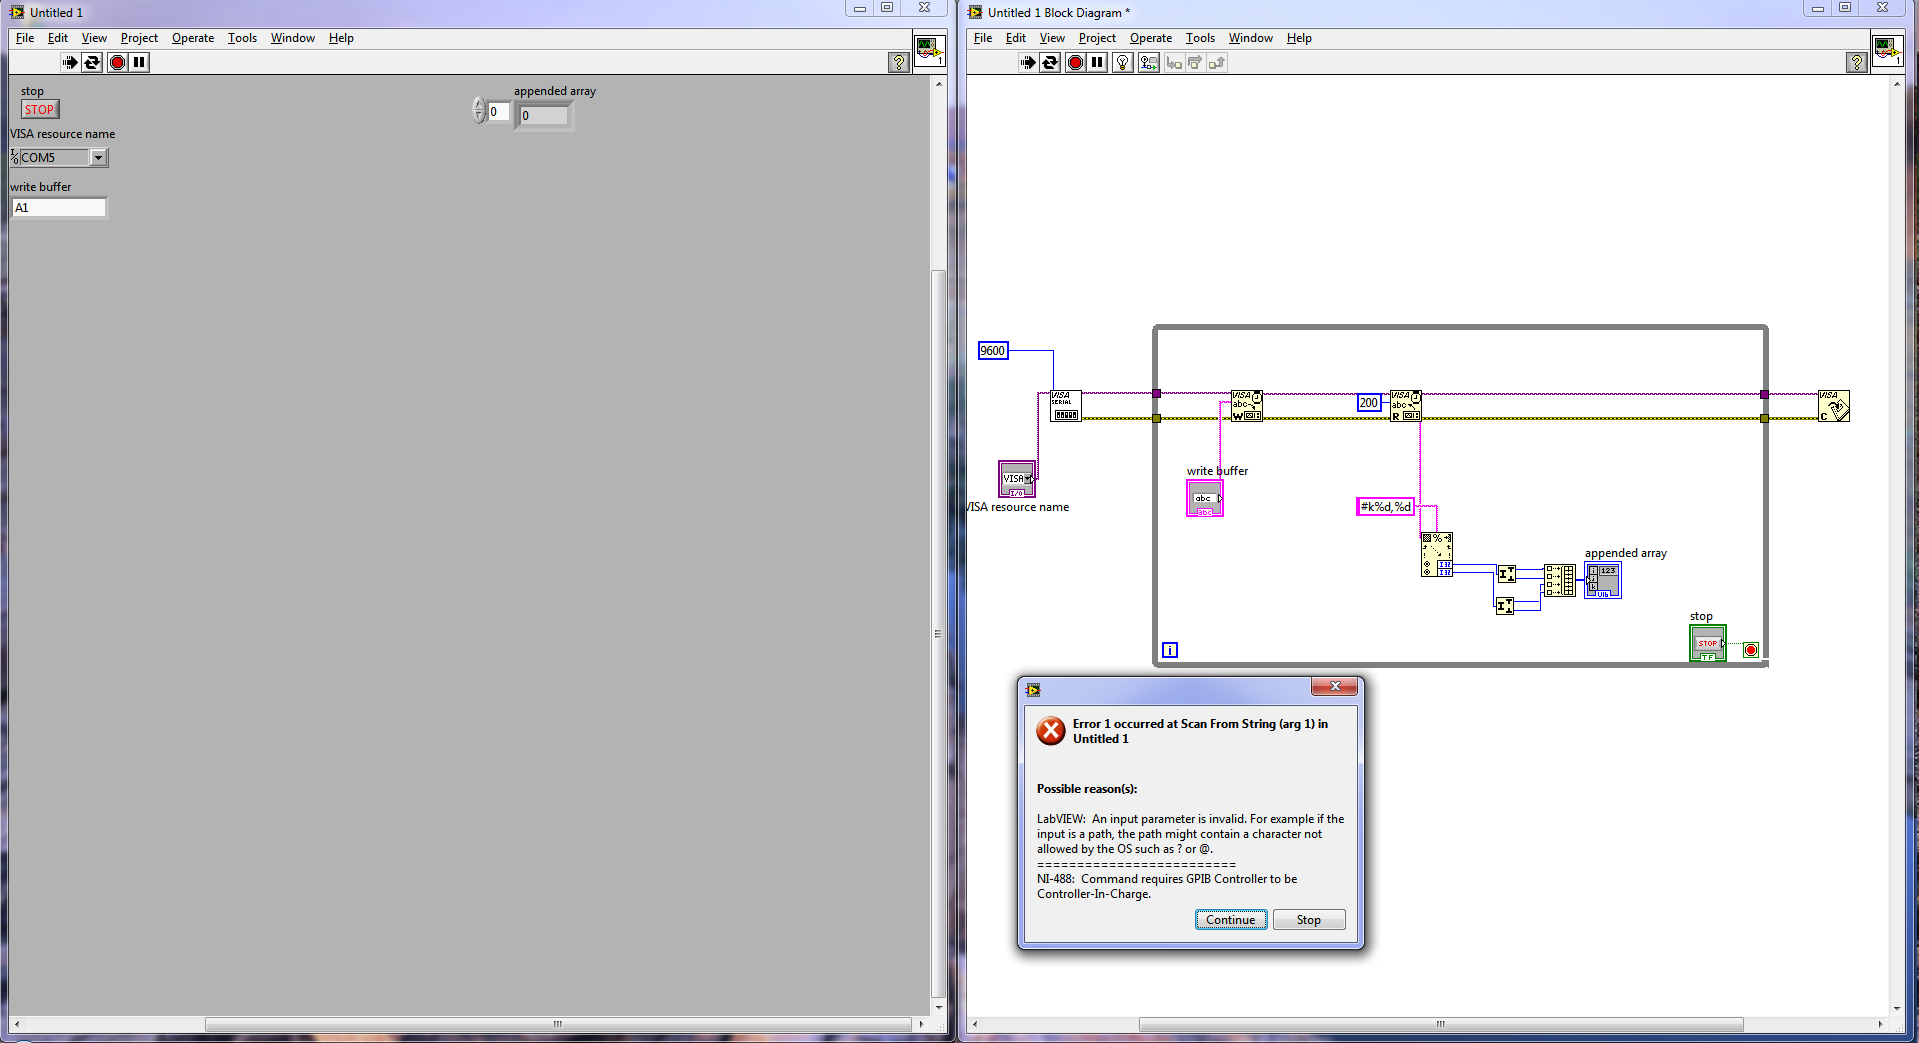Click Run Continuously on the Block Diagram toolbar
The width and height of the screenshot is (1919, 1043).
[x=1050, y=62]
